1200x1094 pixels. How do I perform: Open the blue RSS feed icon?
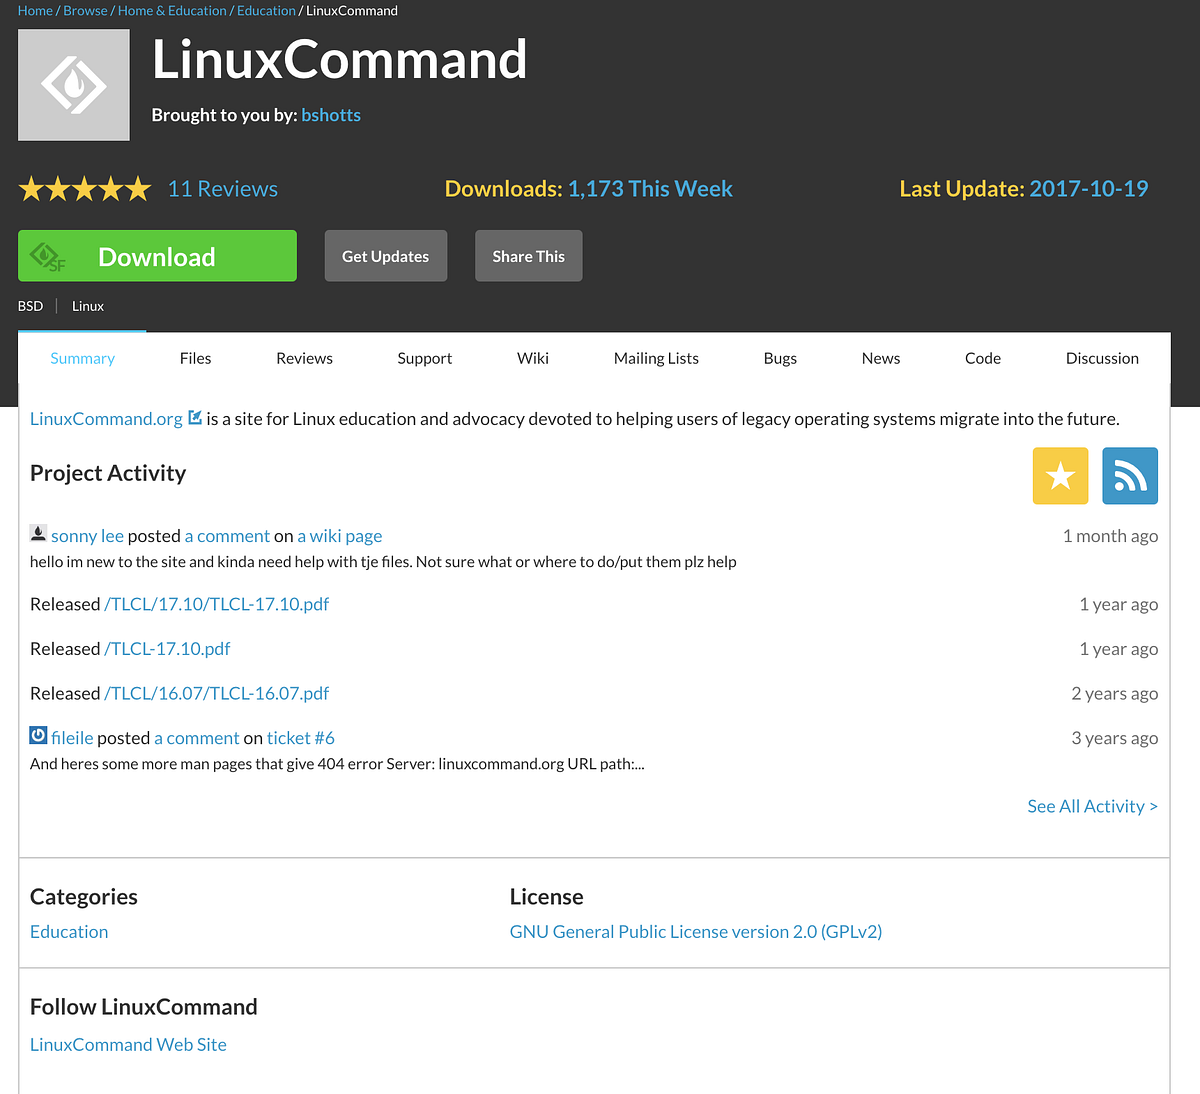[x=1130, y=476]
